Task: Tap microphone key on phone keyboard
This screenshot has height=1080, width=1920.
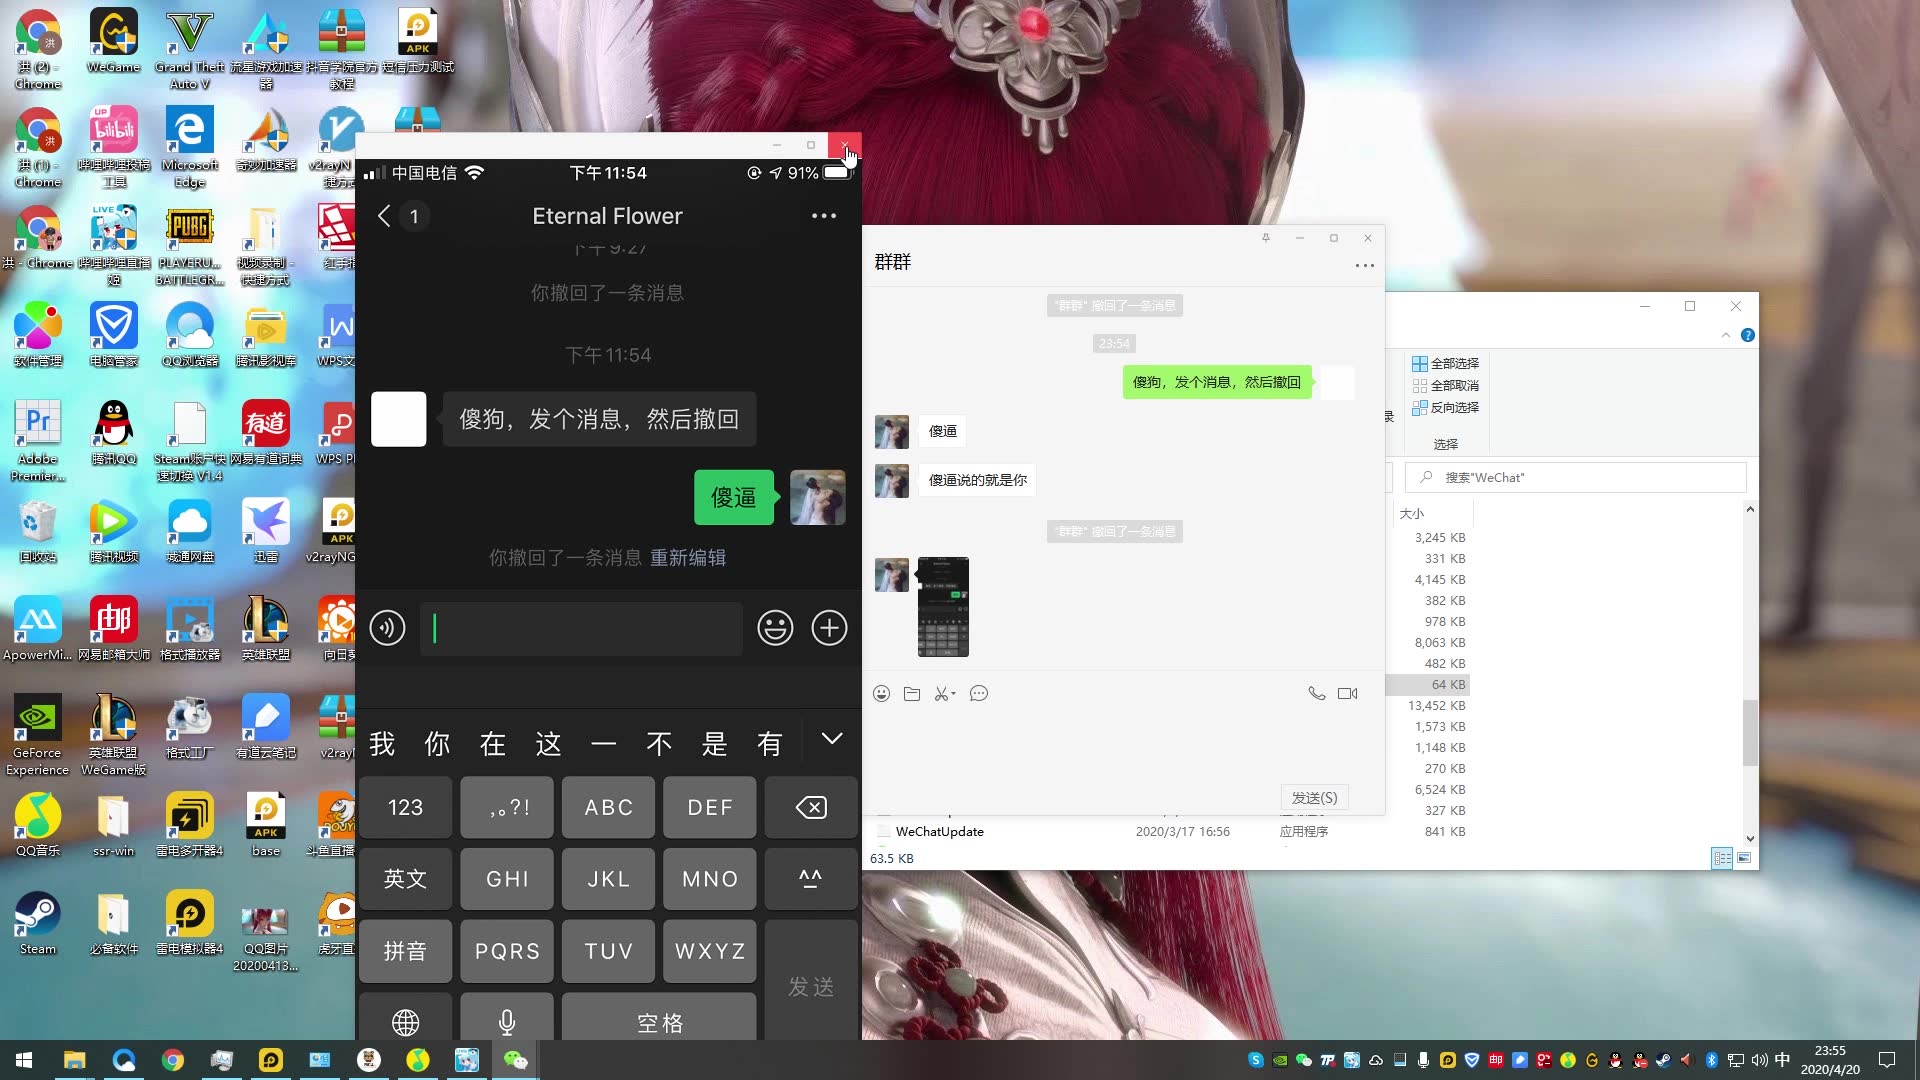Action: click(x=507, y=1021)
